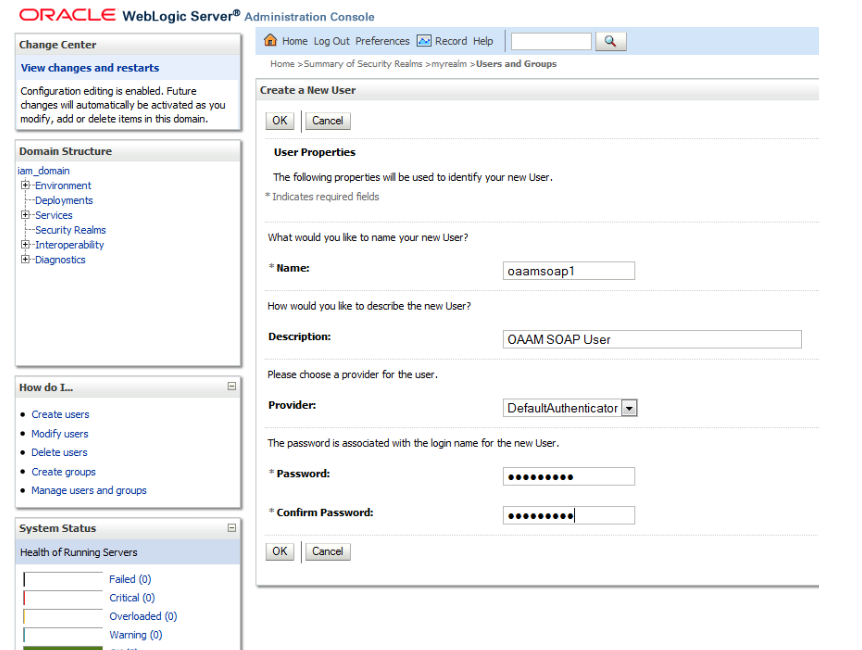862x650 pixels.
Task: Collapse the How do I panel
Action: (x=232, y=387)
